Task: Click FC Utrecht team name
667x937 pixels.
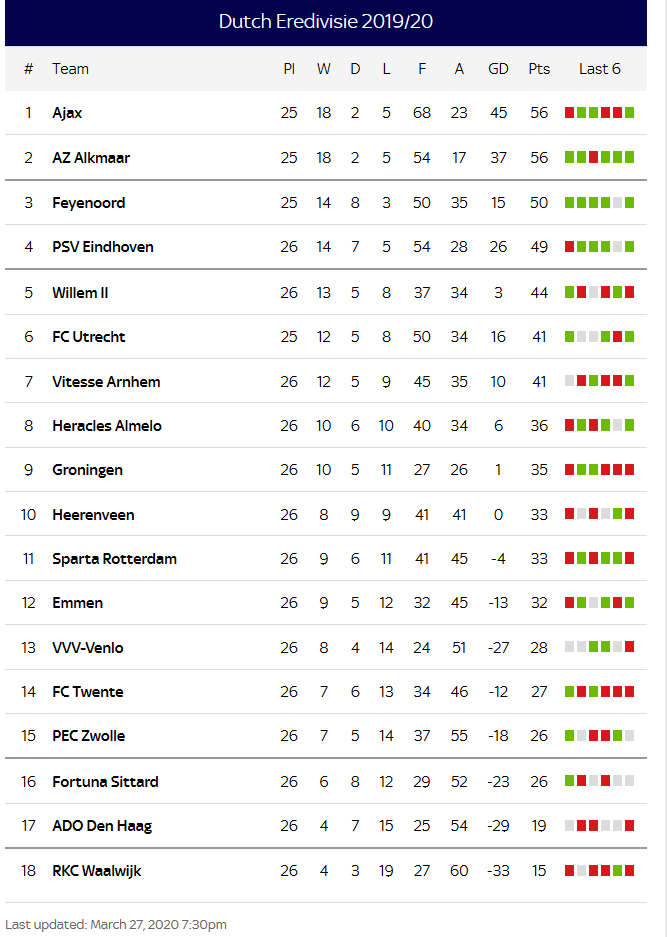Action: point(88,337)
